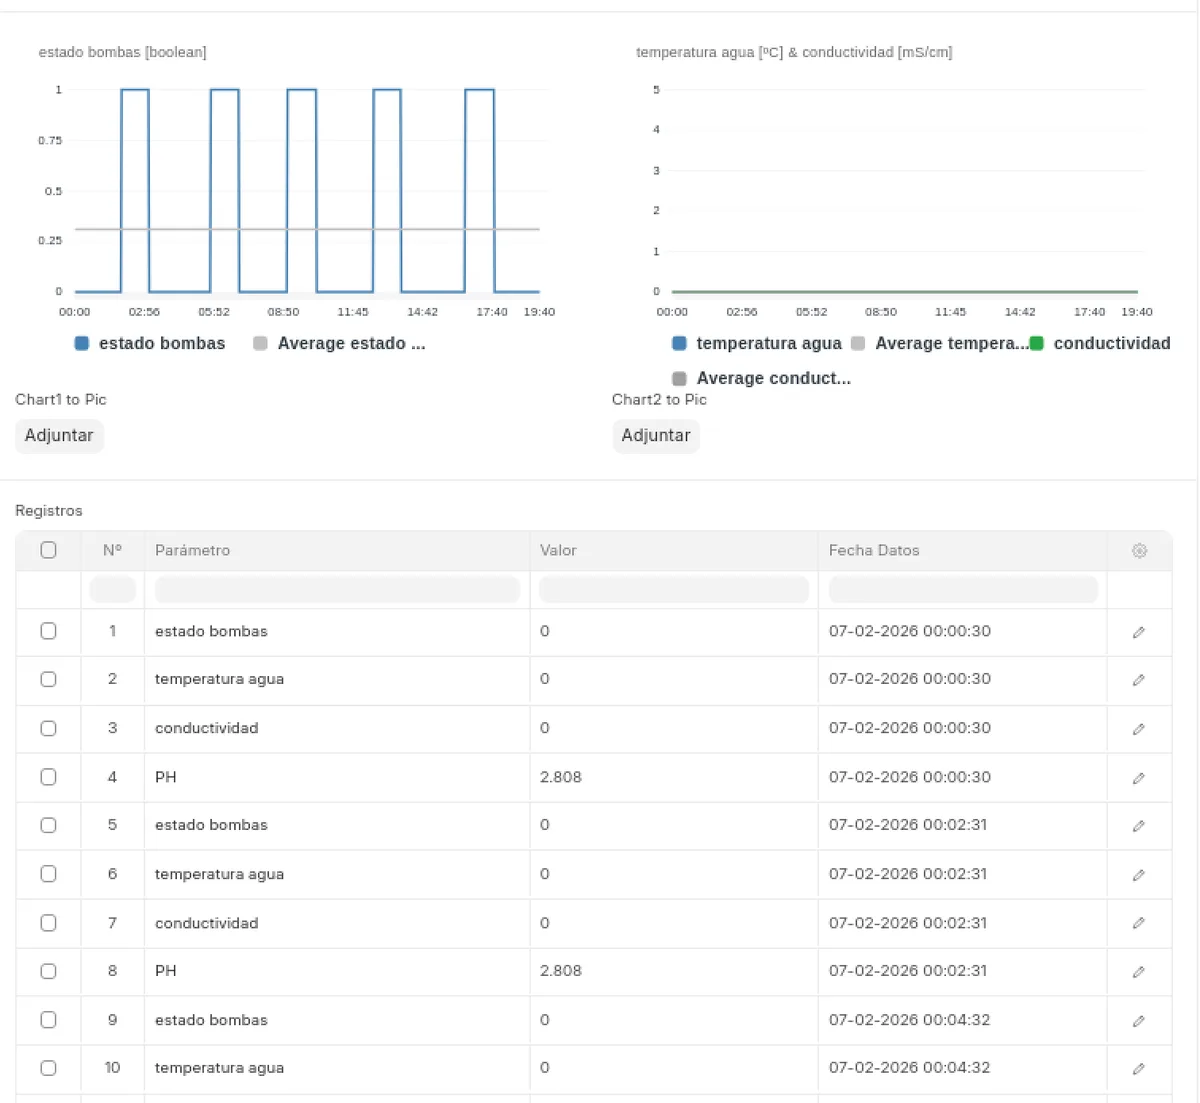Click Adjuntar under Chart2 to Pic
This screenshot has height=1103, width=1200.
click(x=656, y=436)
